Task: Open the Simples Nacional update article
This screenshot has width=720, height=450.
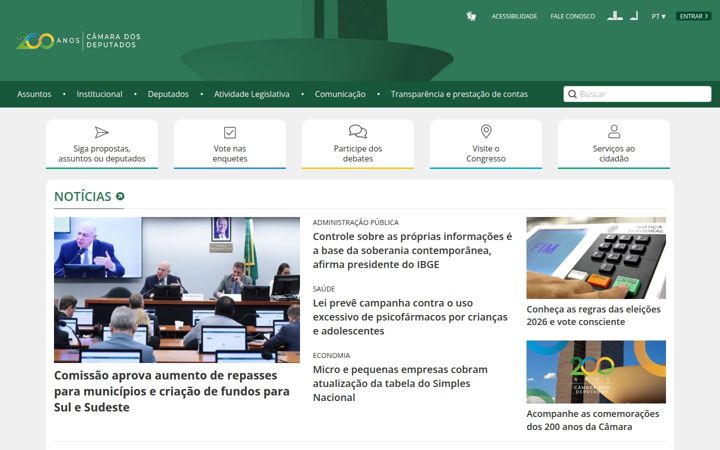Action: pos(400,383)
